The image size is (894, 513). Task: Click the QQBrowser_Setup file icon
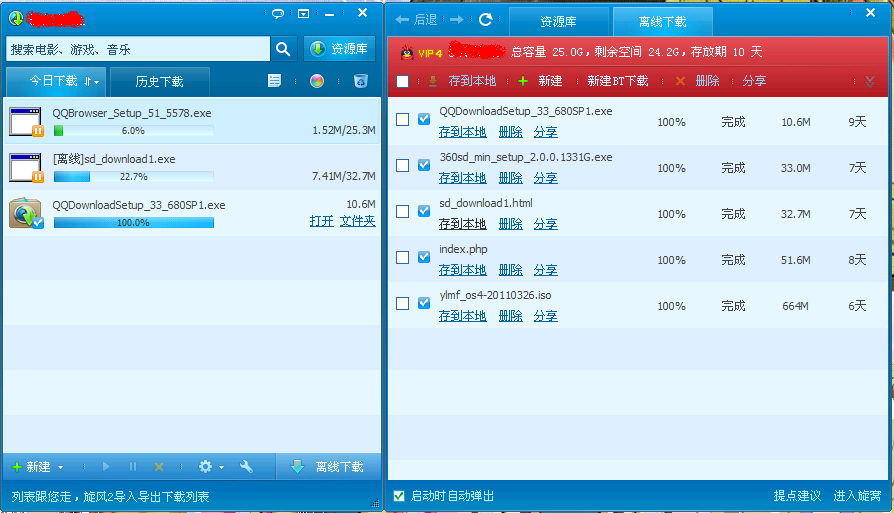click(26, 121)
